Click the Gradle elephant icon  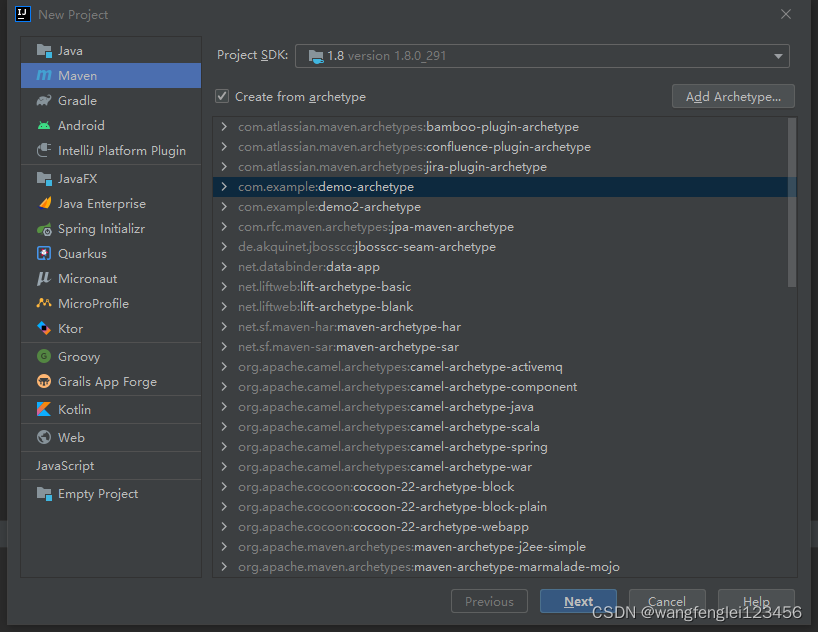point(44,100)
